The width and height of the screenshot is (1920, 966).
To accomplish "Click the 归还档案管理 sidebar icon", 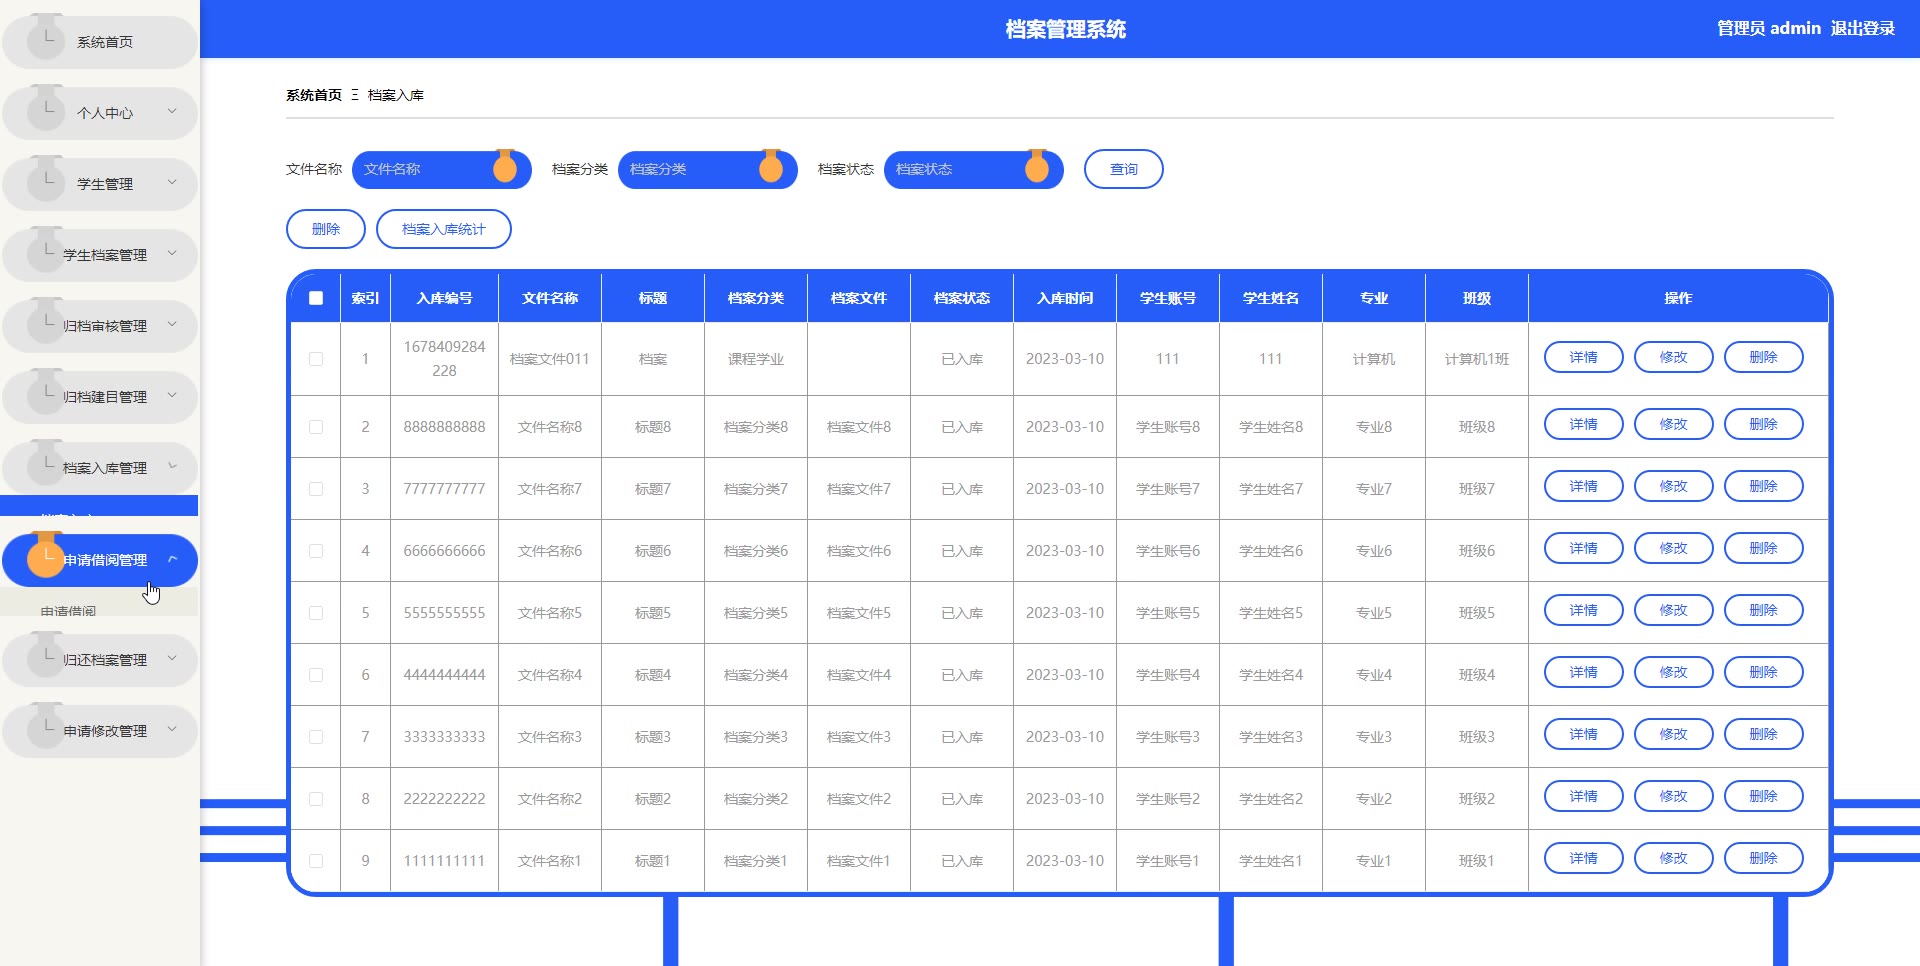I will point(46,656).
